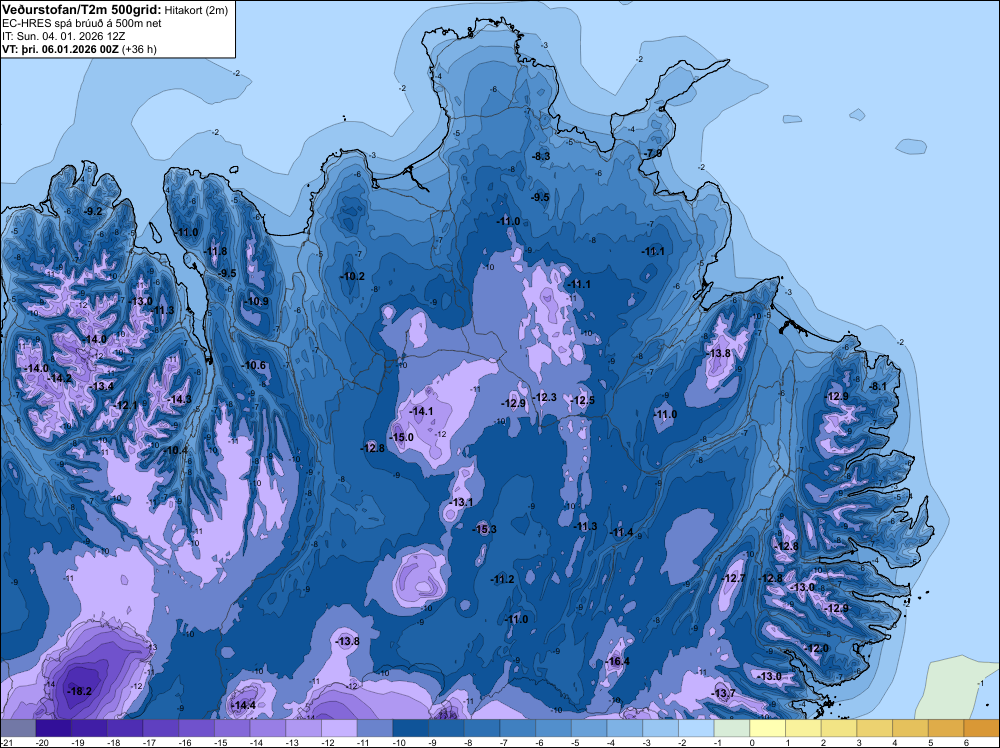Screen dimensions: 1000x748
Task: Click the '-8.1' temperature label
Action: click(x=878, y=386)
